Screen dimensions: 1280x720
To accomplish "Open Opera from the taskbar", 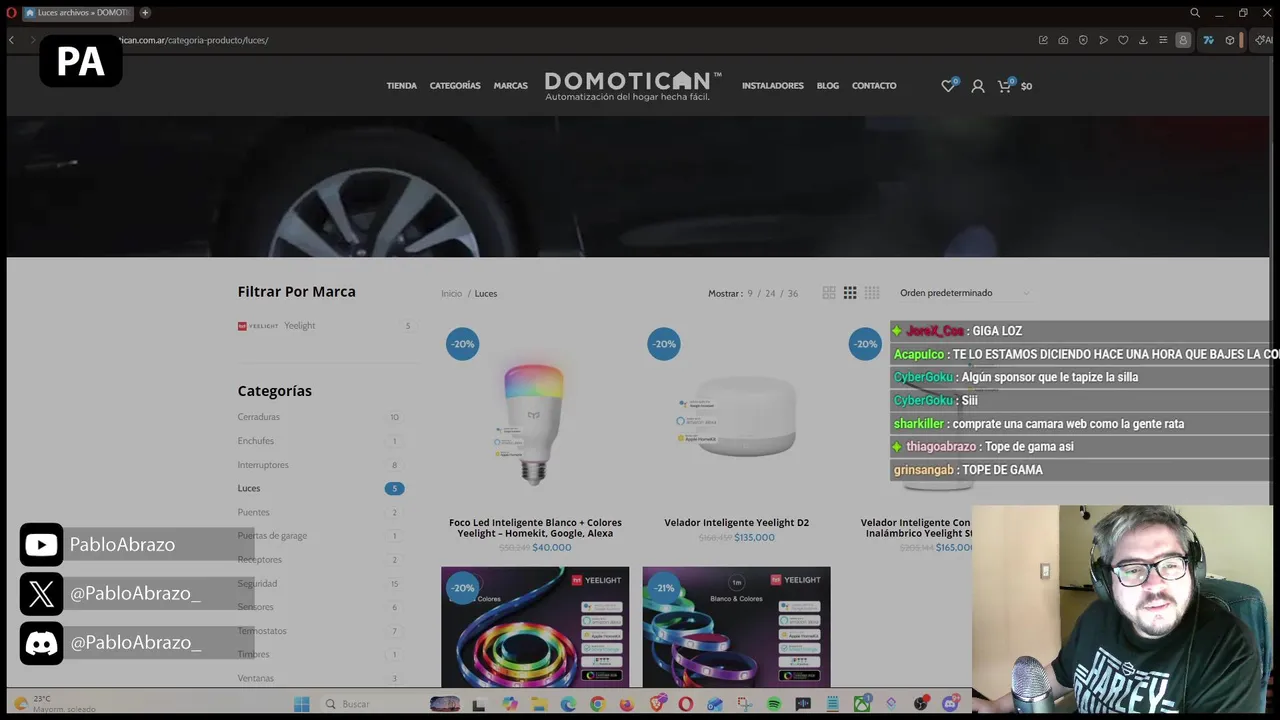I will point(686,704).
